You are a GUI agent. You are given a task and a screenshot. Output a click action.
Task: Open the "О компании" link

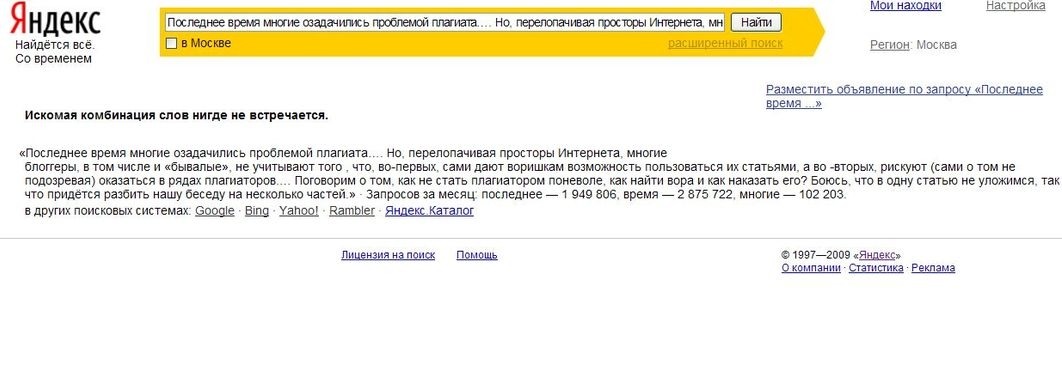(x=811, y=268)
